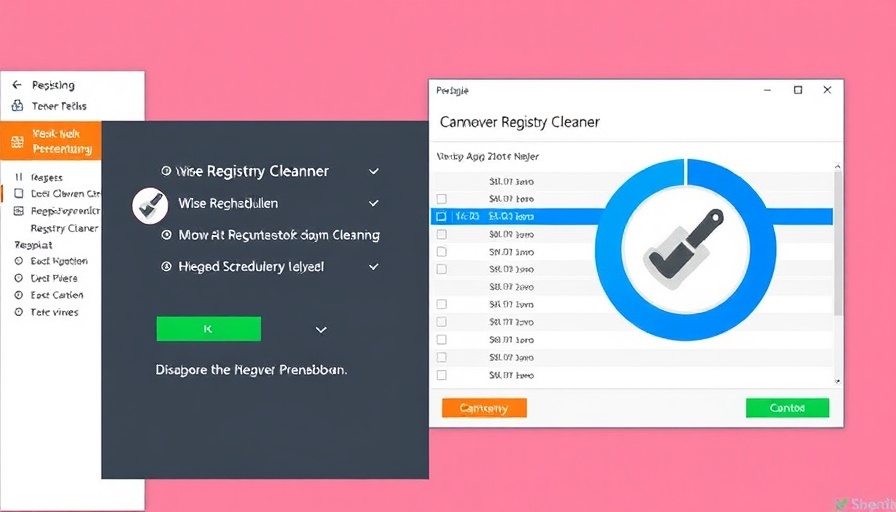Expand the "Wise Reghedlullen" chevron

click(374, 203)
